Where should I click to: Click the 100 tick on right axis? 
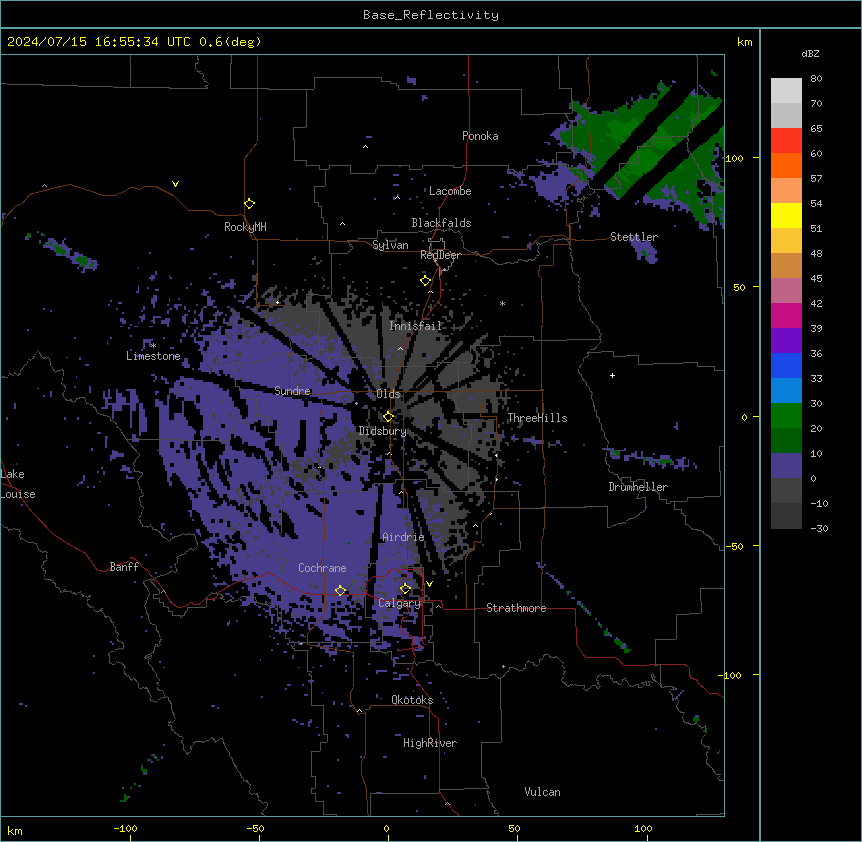pyautogui.click(x=734, y=158)
